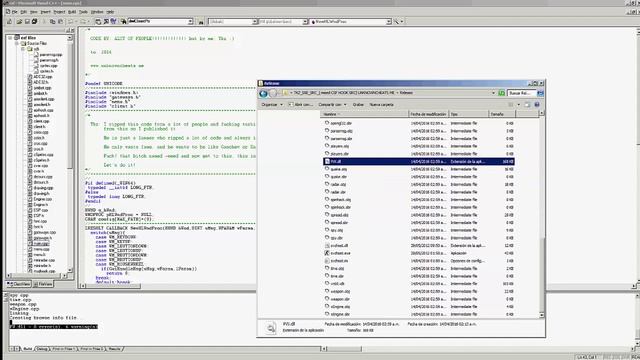The height and width of the screenshot is (360, 640).
Task: Click the Explorer address bar path
Action: tap(388, 93)
